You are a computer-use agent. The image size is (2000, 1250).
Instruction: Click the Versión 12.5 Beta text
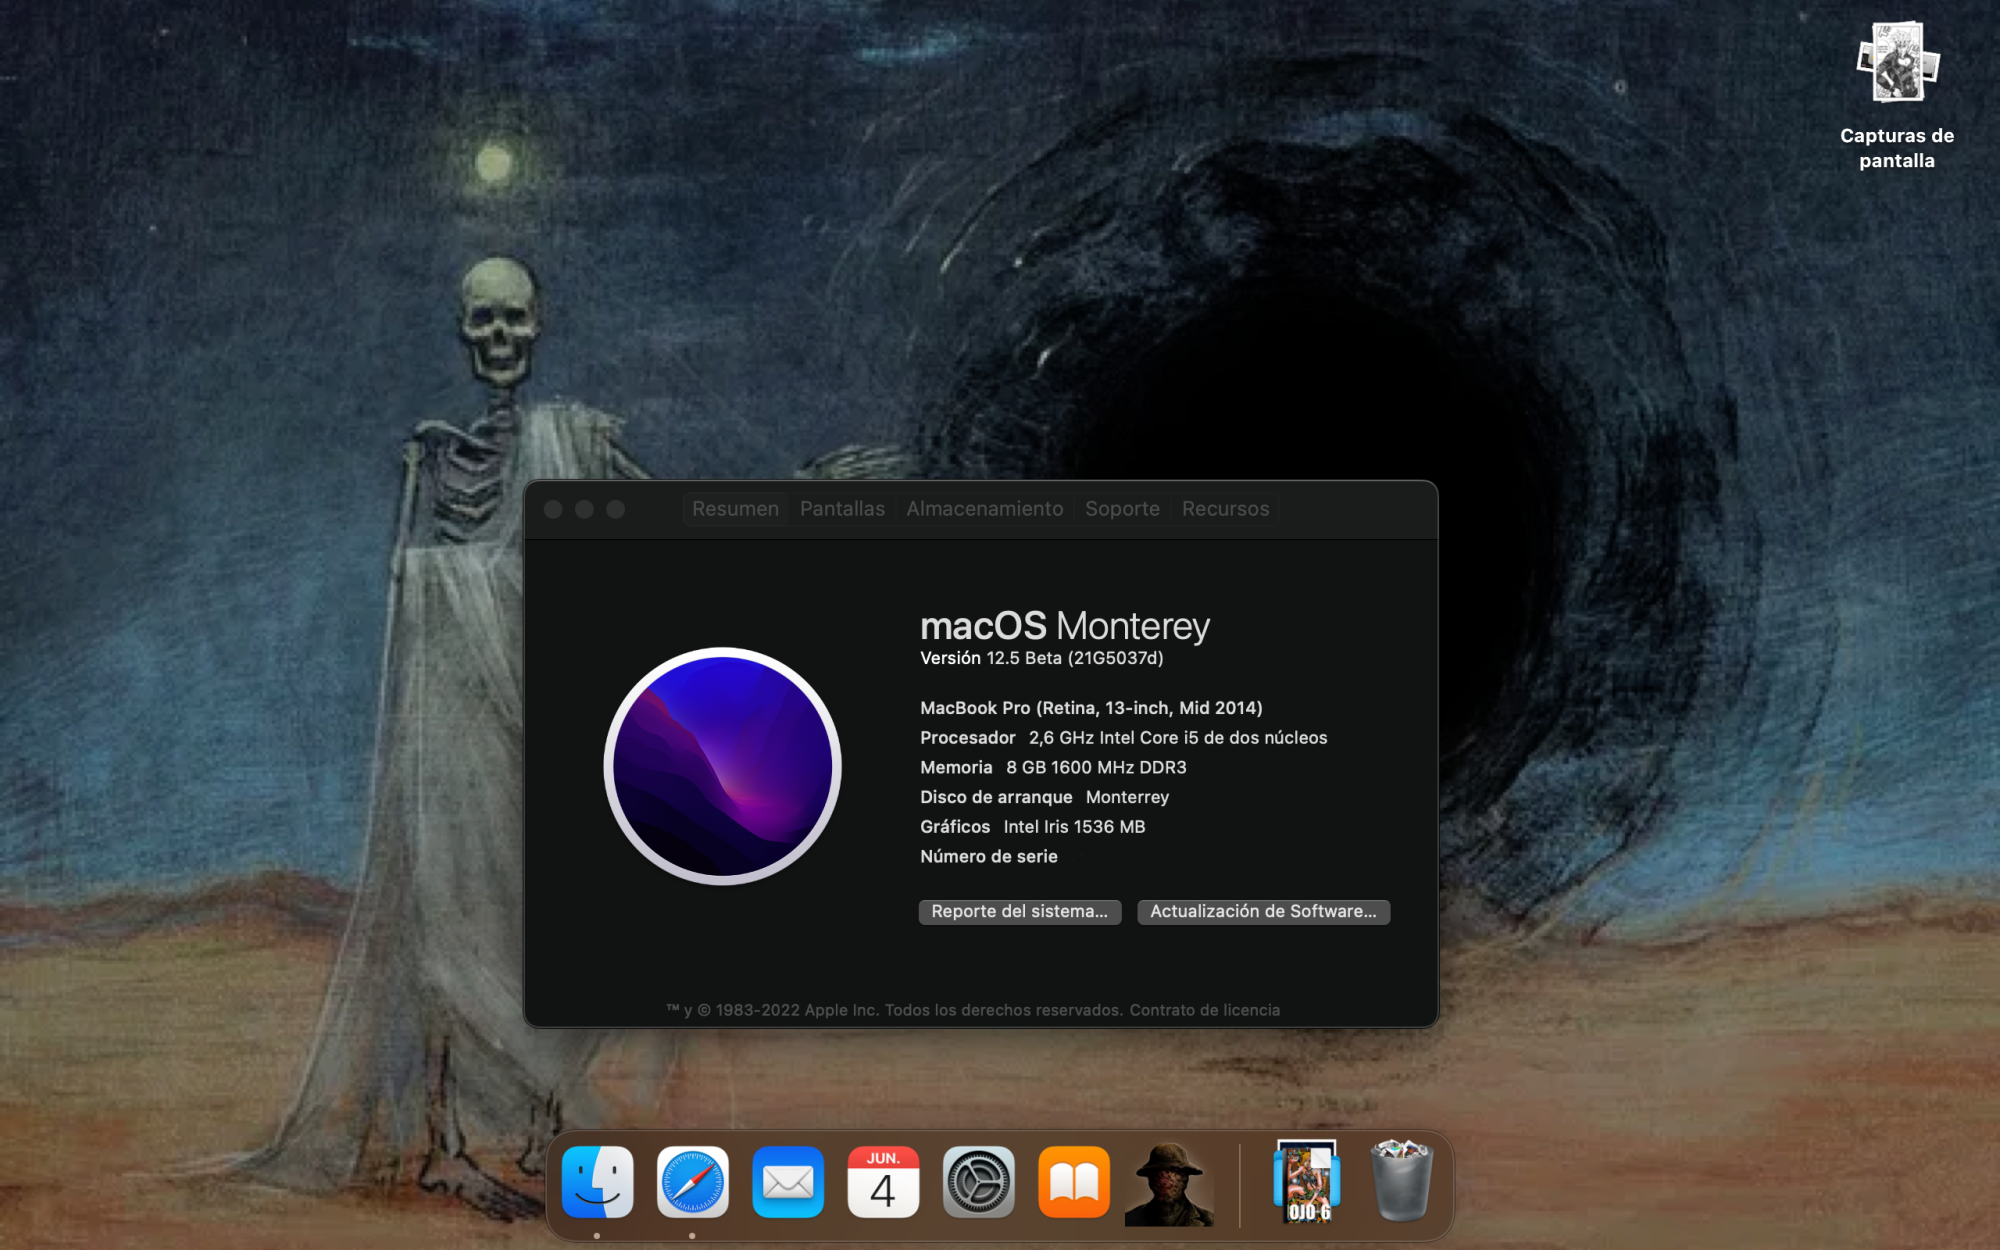pos(1041,658)
